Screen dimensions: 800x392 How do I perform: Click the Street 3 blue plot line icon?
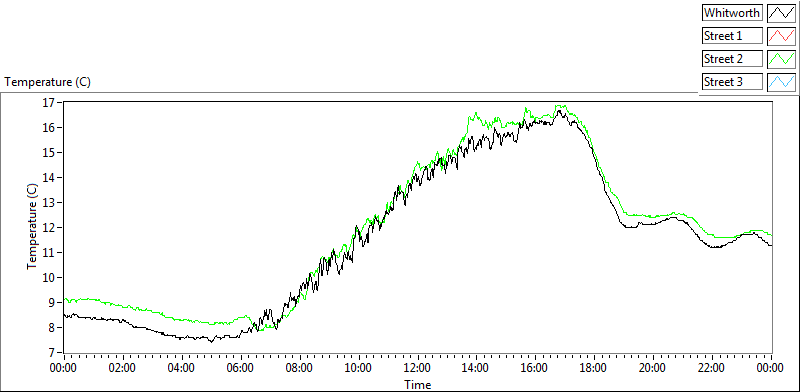coord(781,82)
